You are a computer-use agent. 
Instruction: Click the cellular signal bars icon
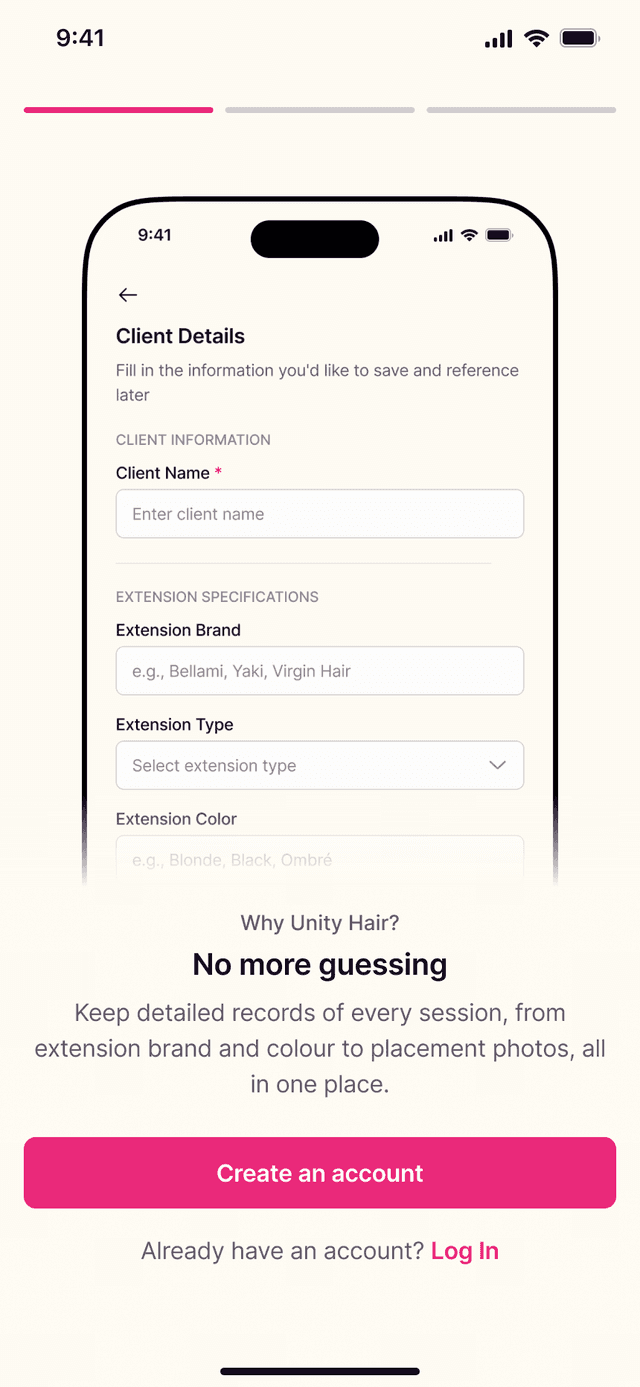(497, 38)
